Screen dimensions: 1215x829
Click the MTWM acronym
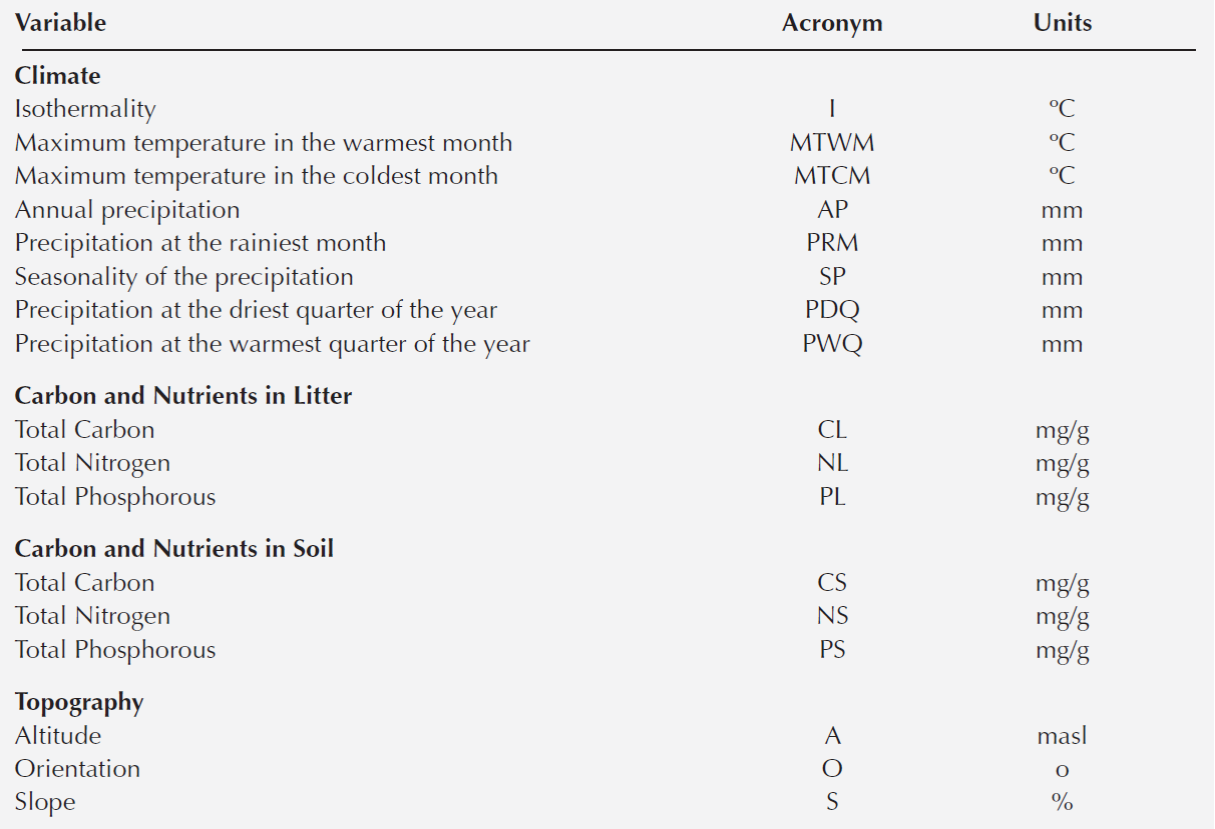pyautogui.click(x=832, y=142)
